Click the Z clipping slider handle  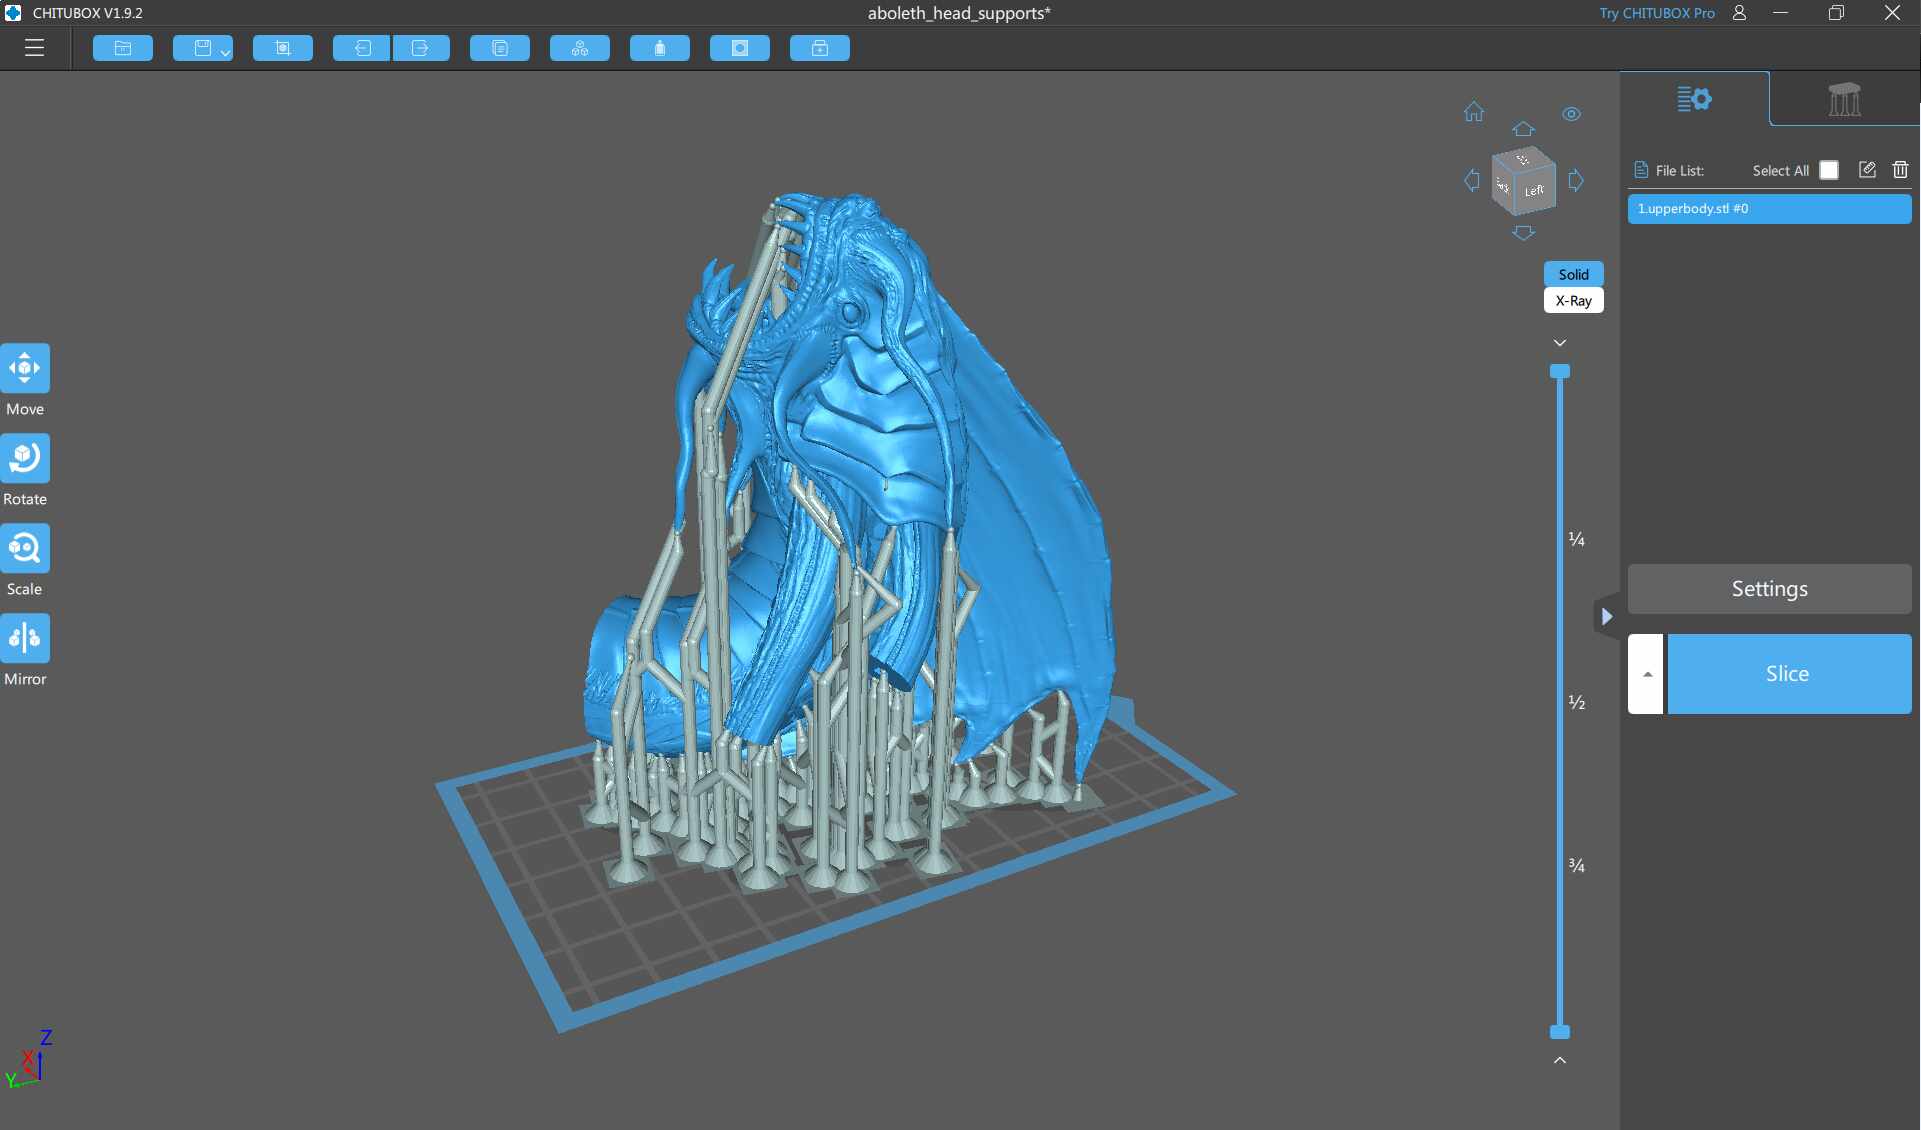[1560, 371]
